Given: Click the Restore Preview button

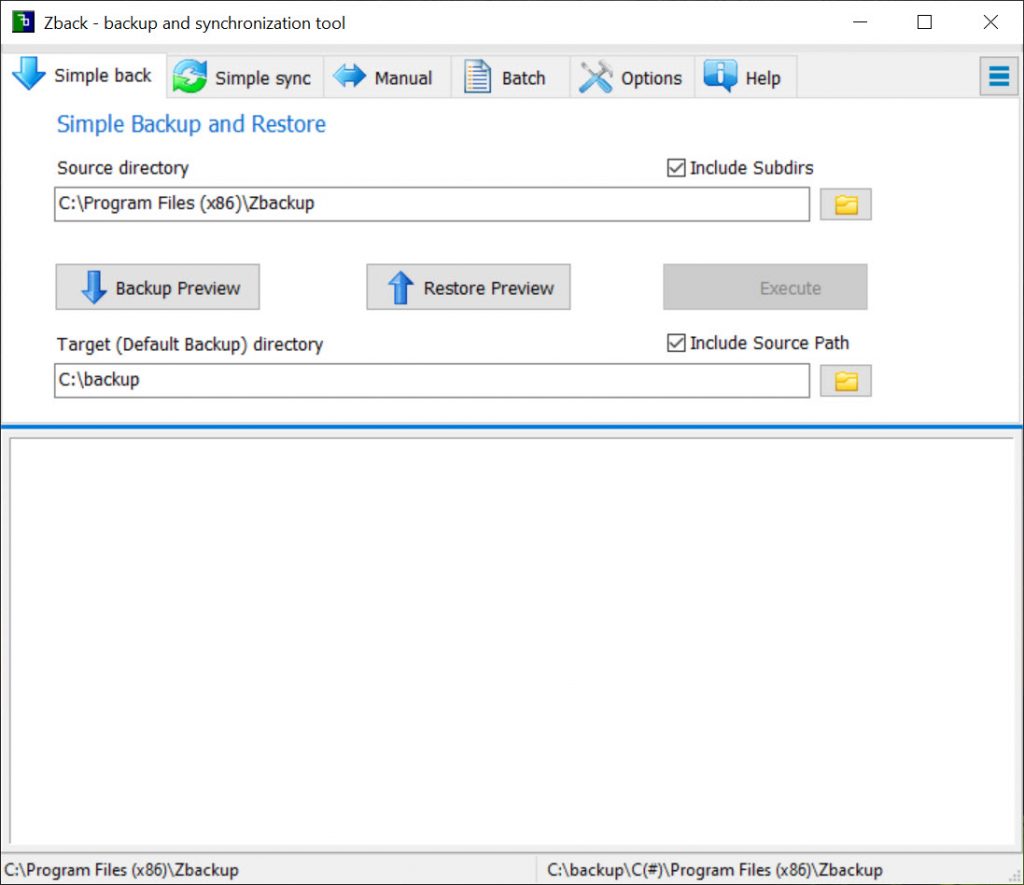Looking at the screenshot, I should click(468, 287).
